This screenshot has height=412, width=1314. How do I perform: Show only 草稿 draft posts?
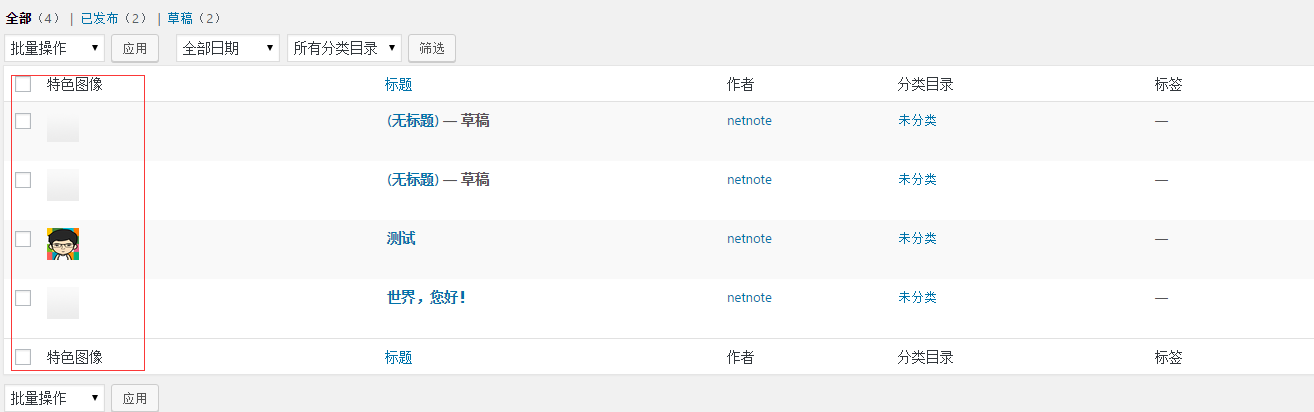coord(180,18)
